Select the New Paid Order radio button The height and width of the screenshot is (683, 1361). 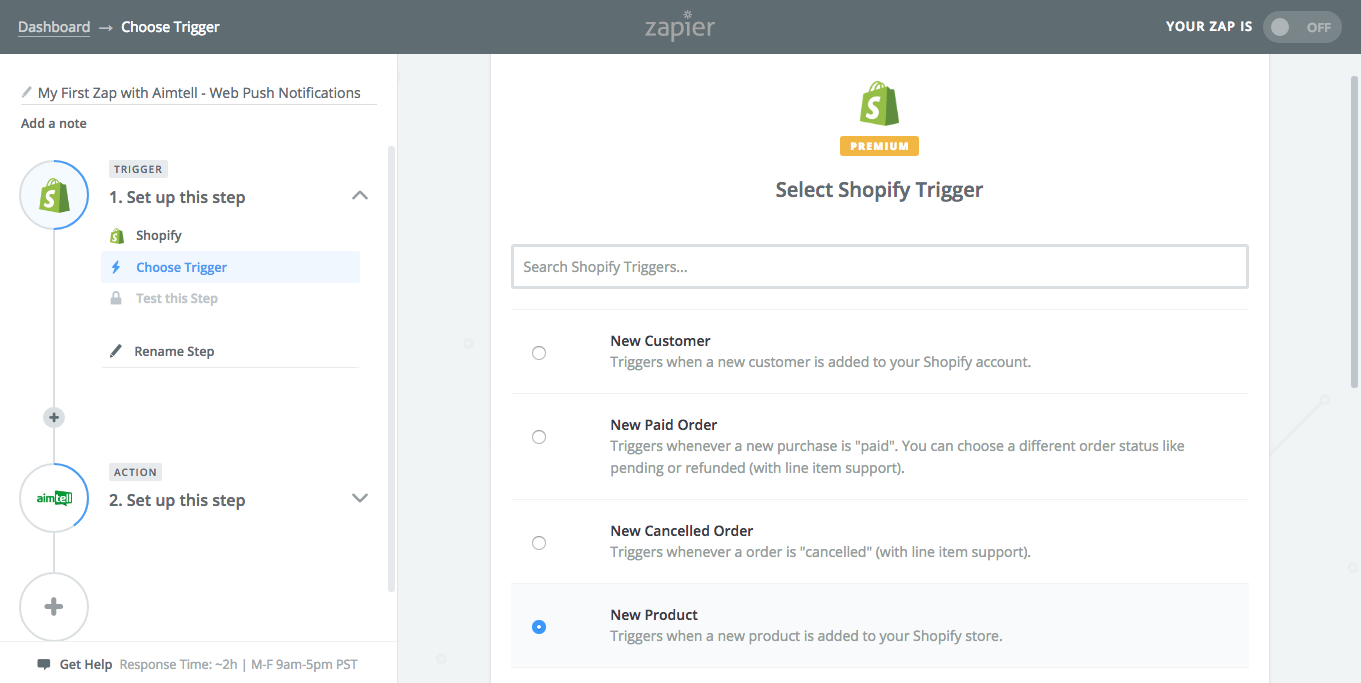pos(539,437)
